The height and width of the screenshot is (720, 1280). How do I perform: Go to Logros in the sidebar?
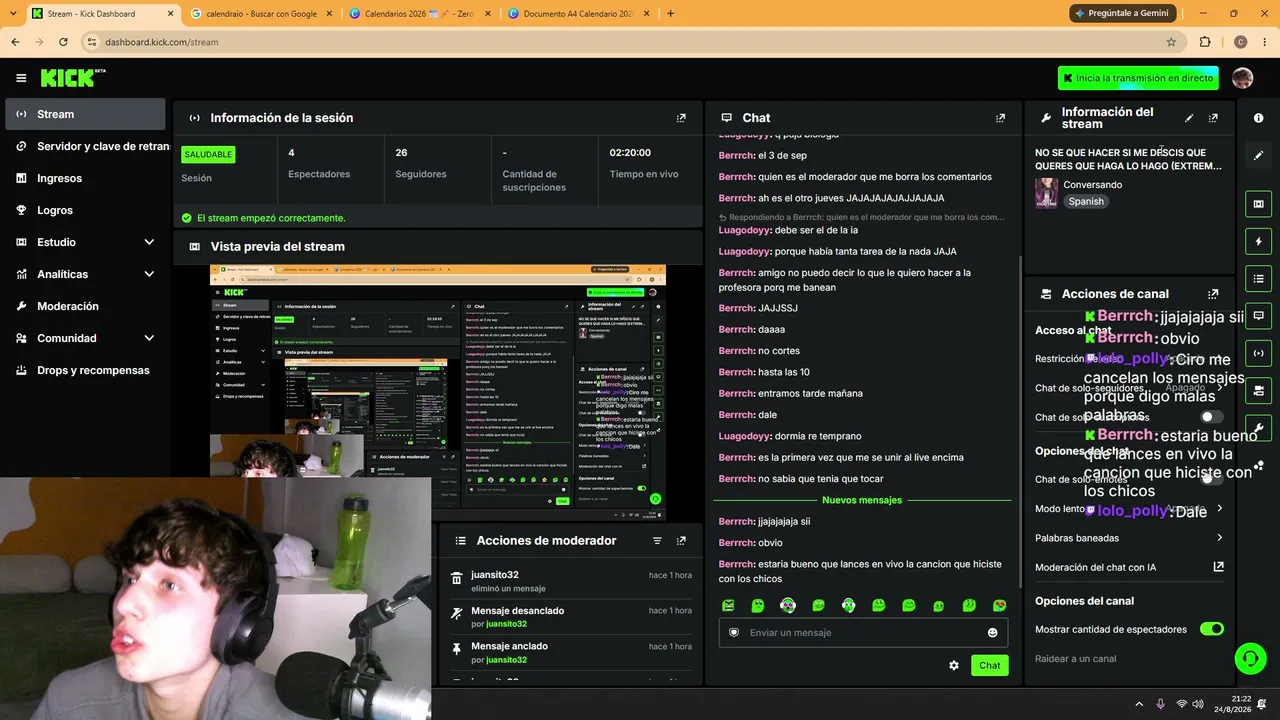pyautogui.click(x=85, y=210)
